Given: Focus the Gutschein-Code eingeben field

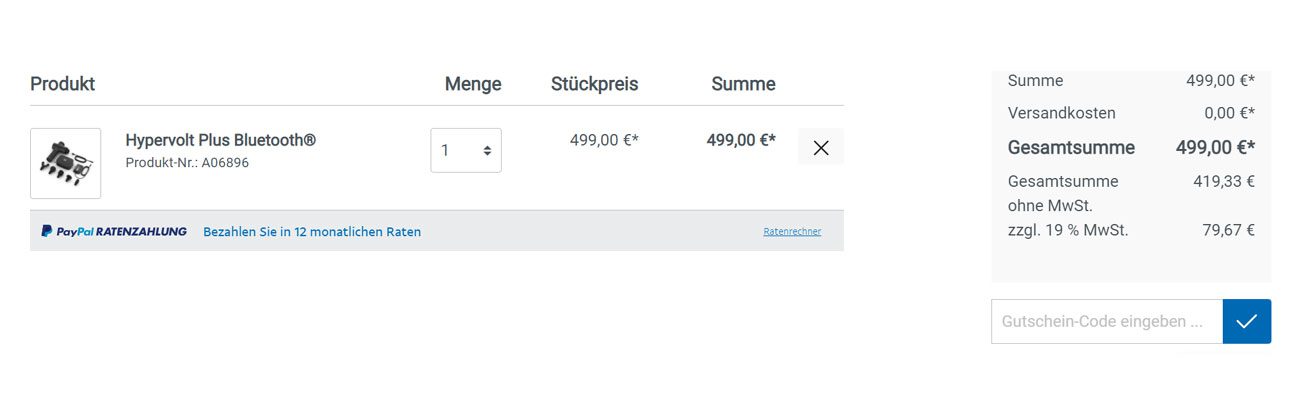Looking at the screenshot, I should [x=1107, y=321].
